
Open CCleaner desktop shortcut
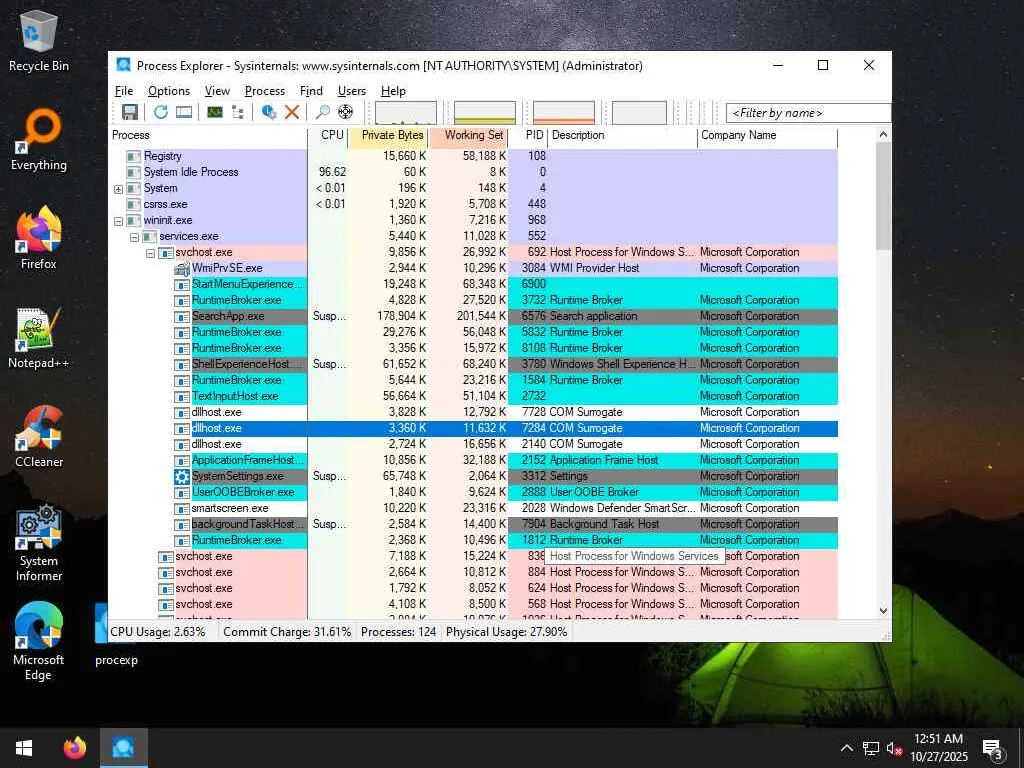39,437
